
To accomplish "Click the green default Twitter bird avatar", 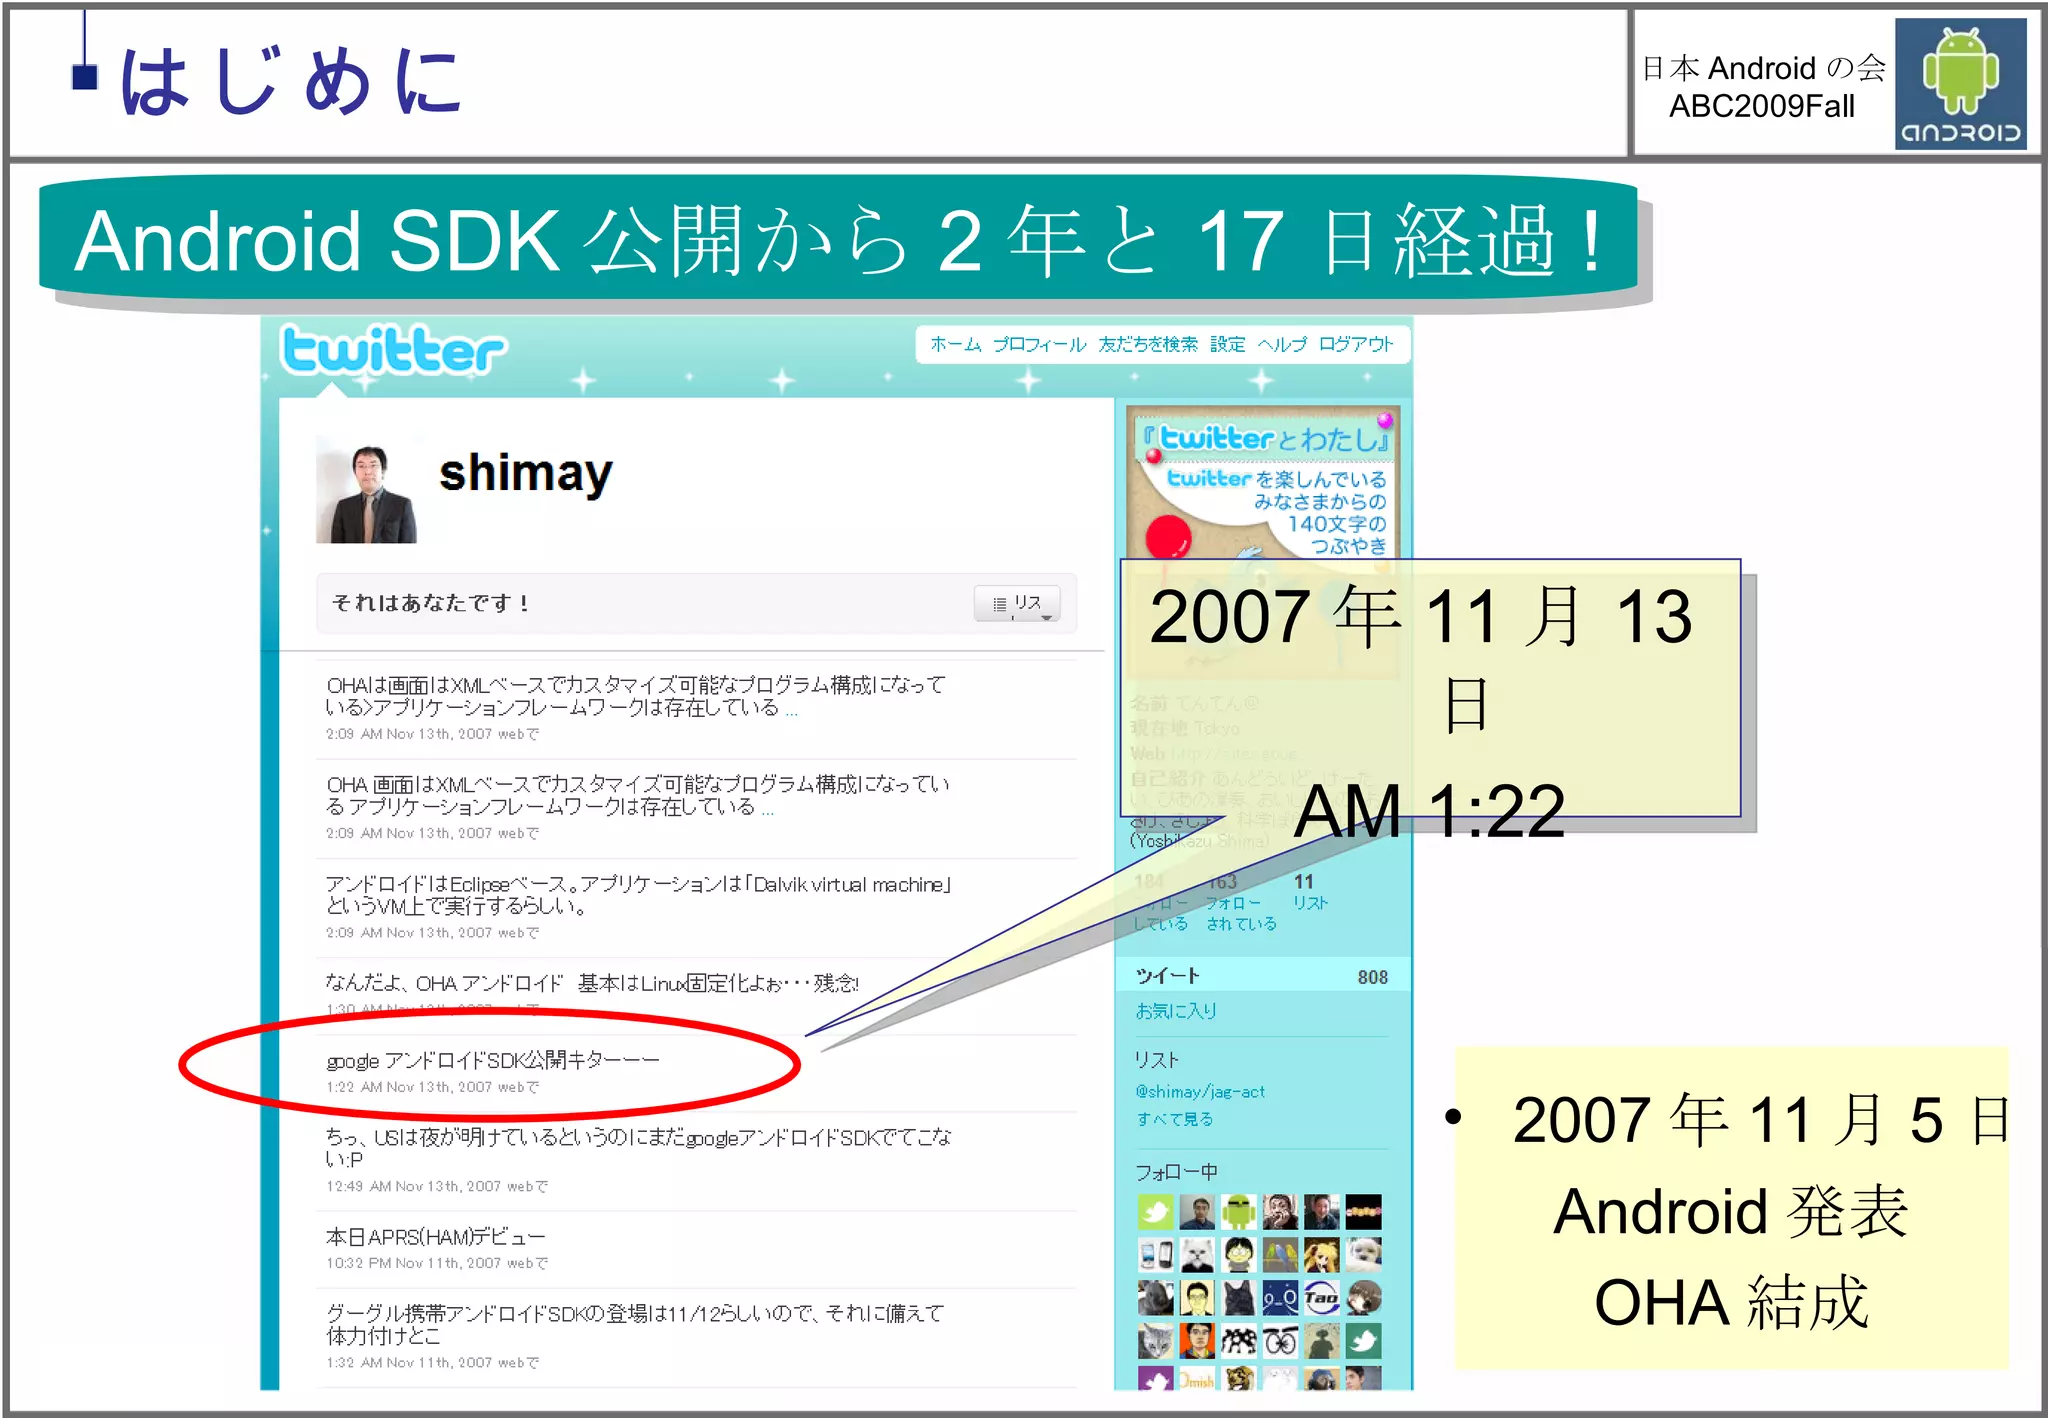I will pyautogui.click(x=1155, y=1212).
